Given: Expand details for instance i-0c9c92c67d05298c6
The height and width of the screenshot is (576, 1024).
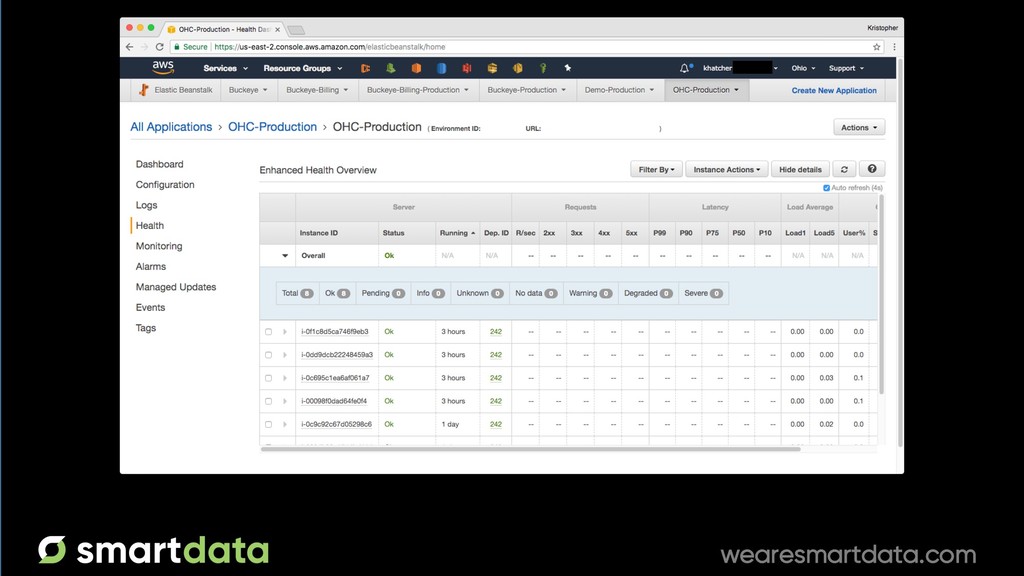Looking at the screenshot, I should 285,424.
